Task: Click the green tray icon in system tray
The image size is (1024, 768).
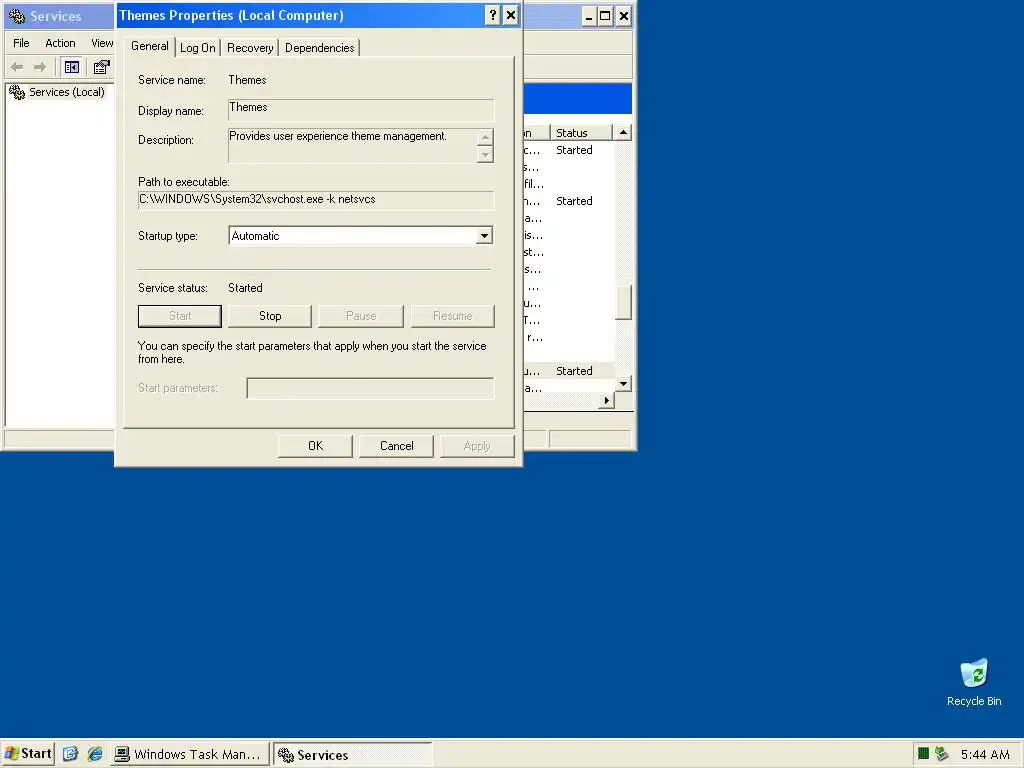Action: (x=923, y=754)
